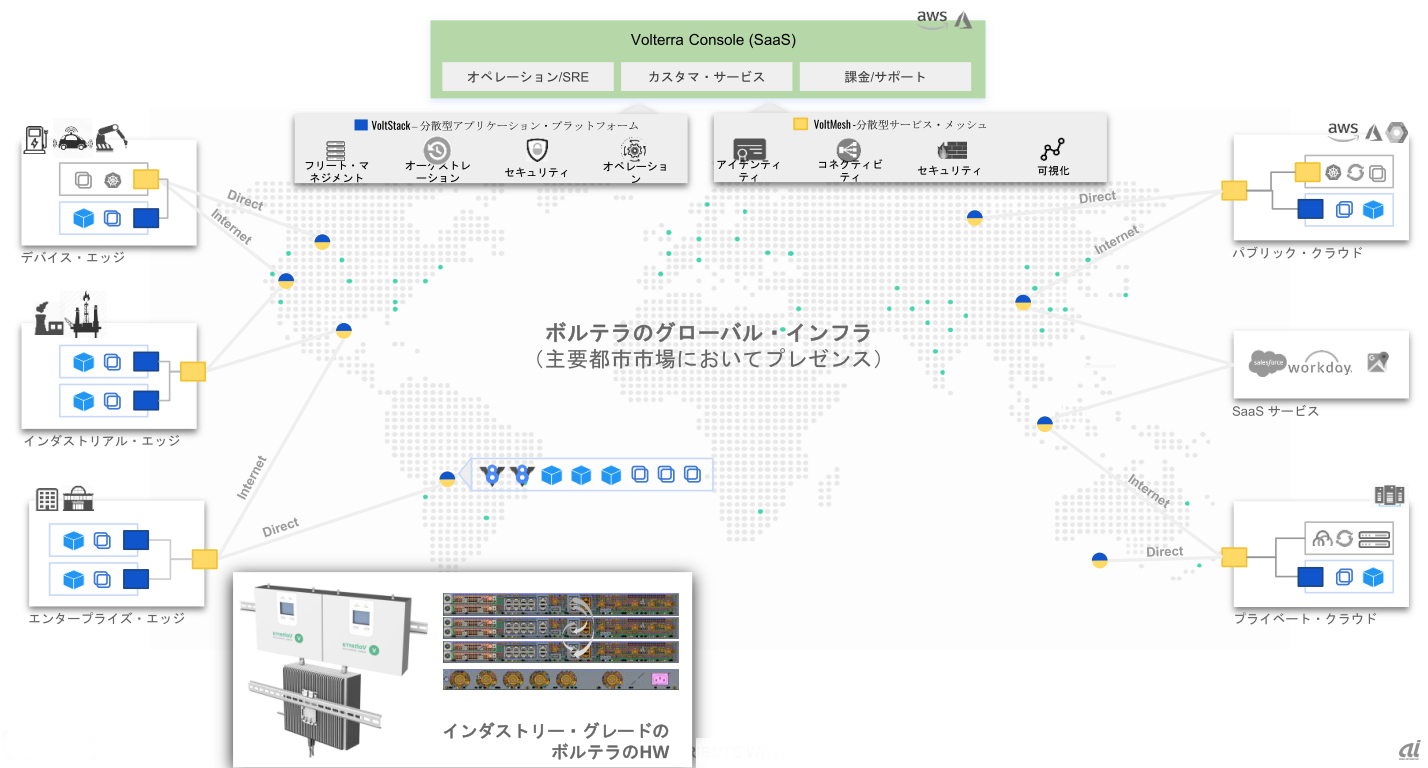Click the Kubernetes wheel in デバイス・エッジ box
This screenshot has height=768, width=1428.
point(113,180)
